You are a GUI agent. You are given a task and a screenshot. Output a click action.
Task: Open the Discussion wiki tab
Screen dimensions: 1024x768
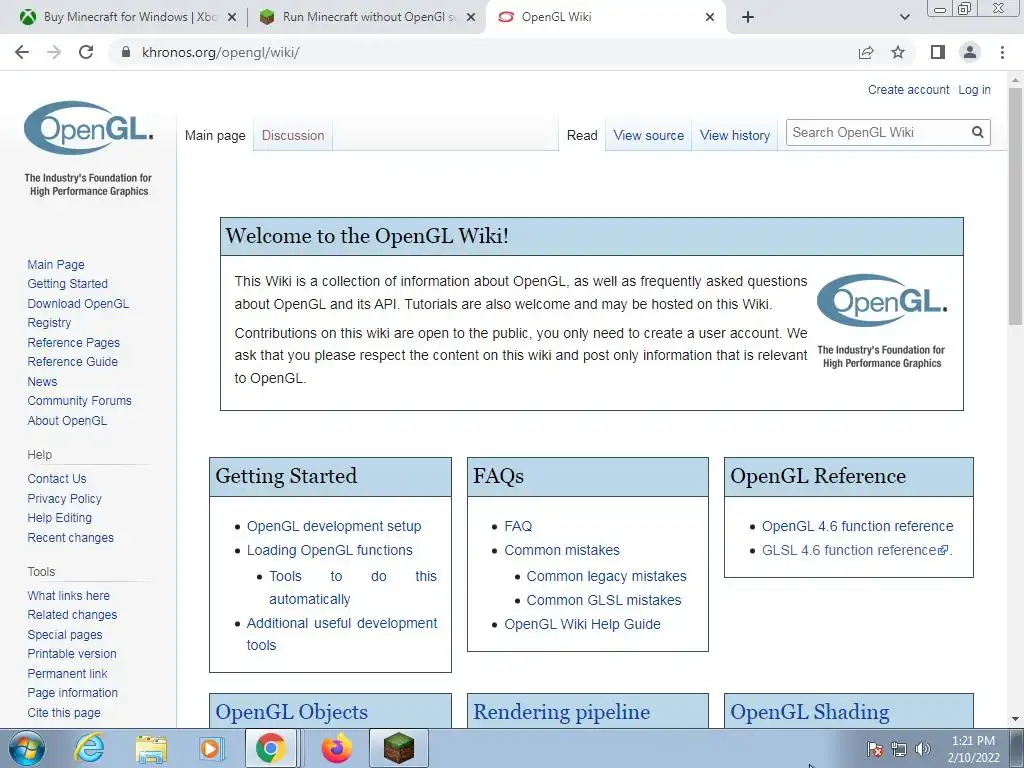pyautogui.click(x=293, y=135)
